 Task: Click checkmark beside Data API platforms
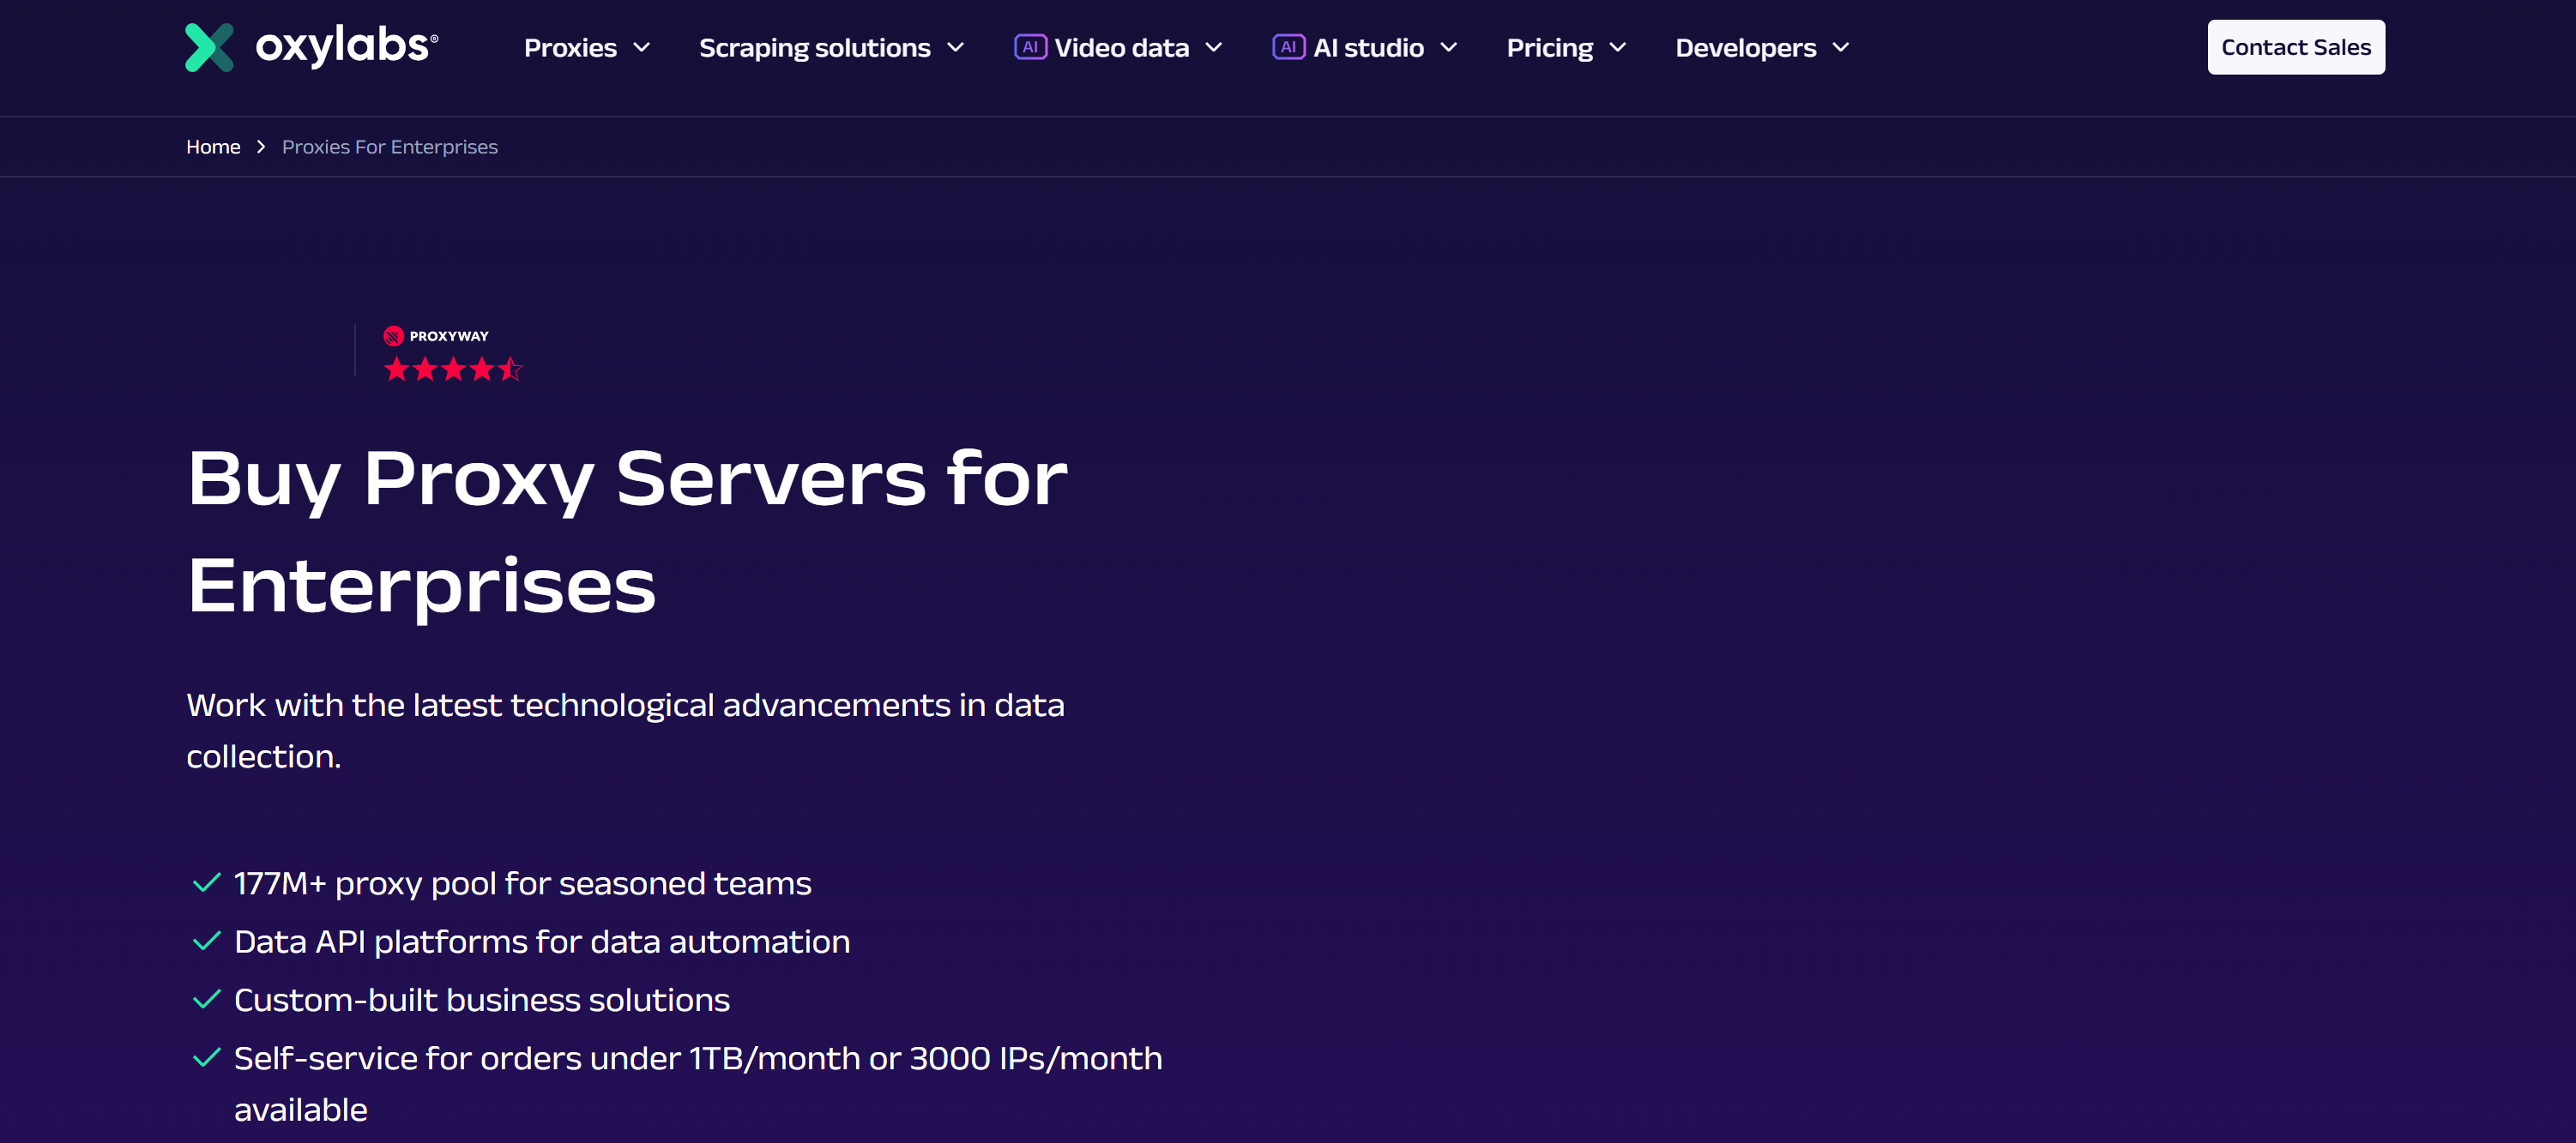[206, 941]
